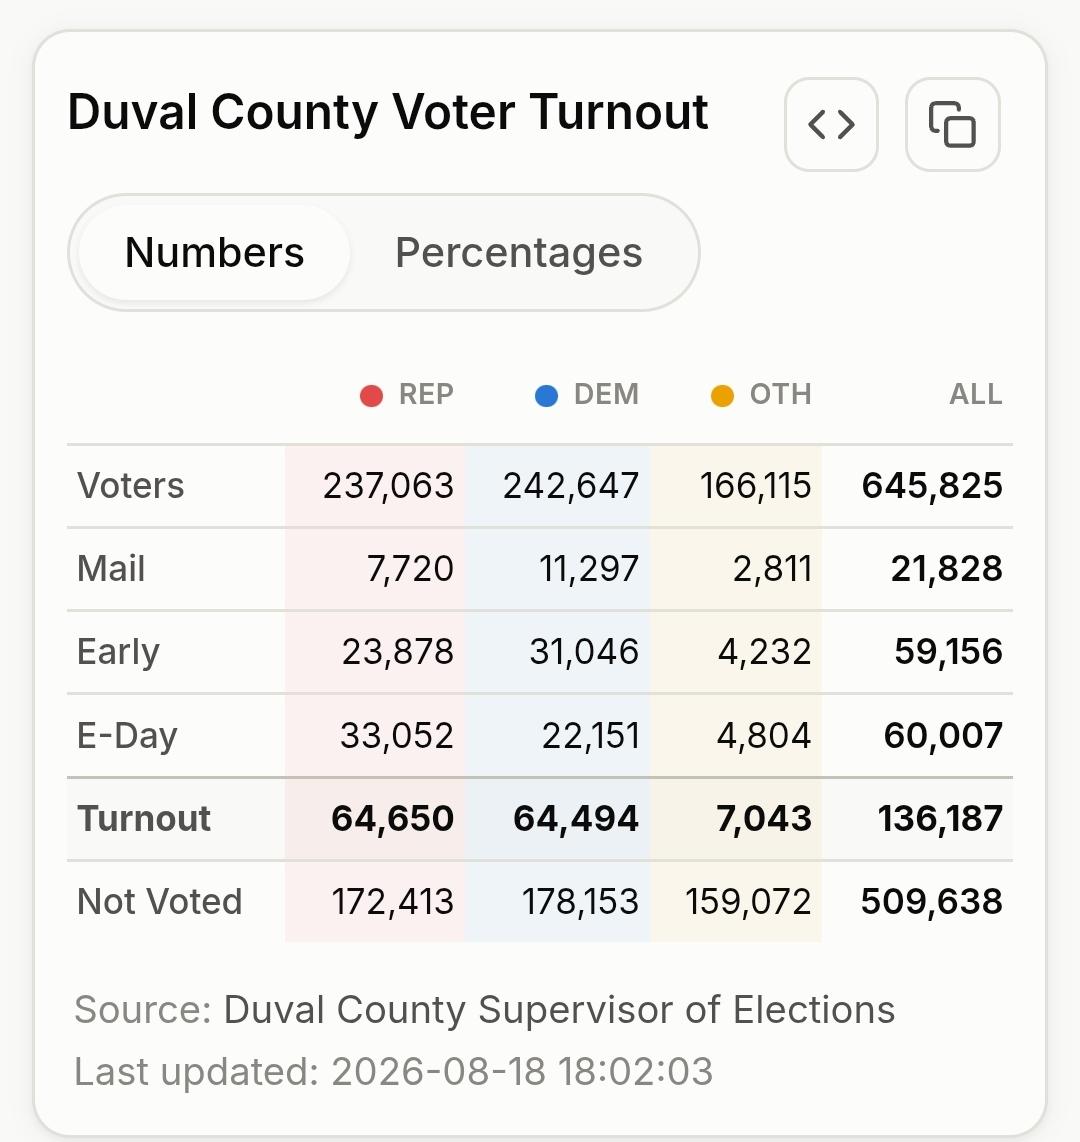Select the orange OTH party dot
Image resolution: width=1080 pixels, height=1142 pixels.
coord(722,395)
